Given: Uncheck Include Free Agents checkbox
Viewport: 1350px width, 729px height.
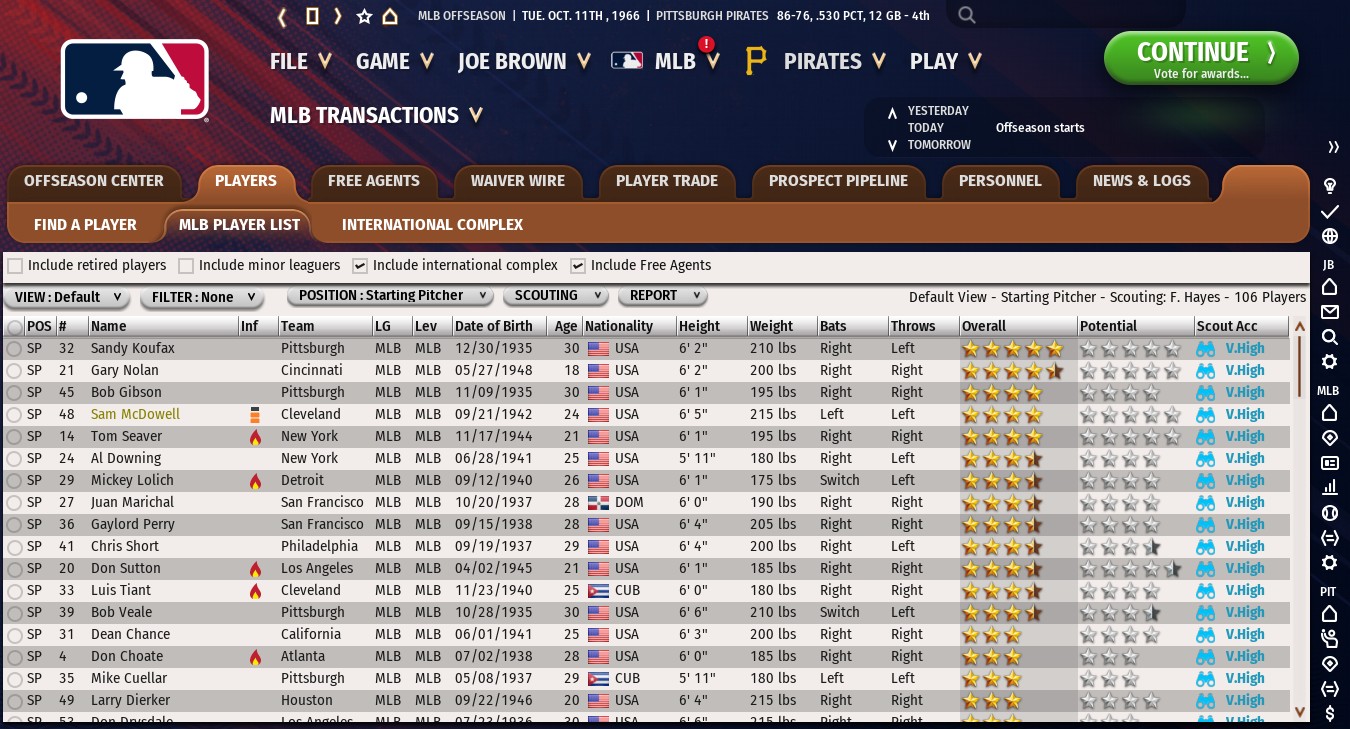Looking at the screenshot, I should (x=578, y=266).
